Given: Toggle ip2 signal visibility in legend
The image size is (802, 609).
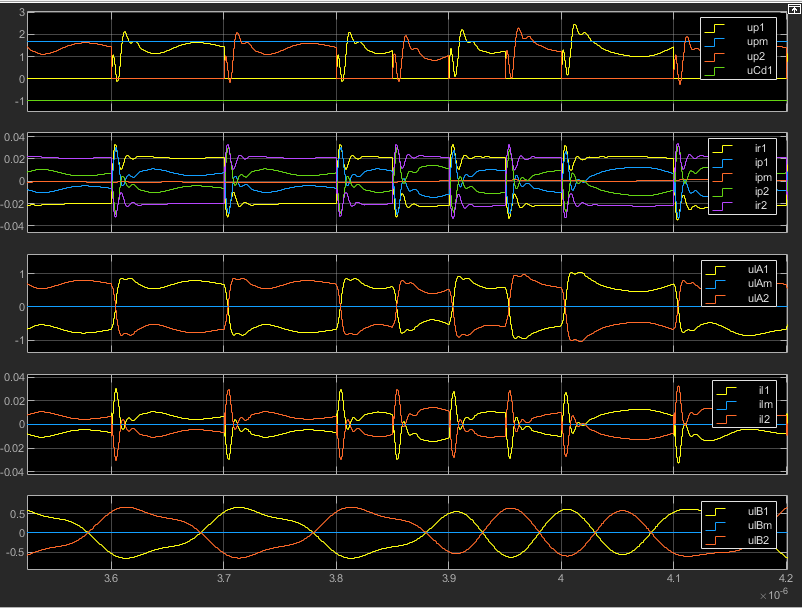Looking at the screenshot, I should (x=762, y=191).
